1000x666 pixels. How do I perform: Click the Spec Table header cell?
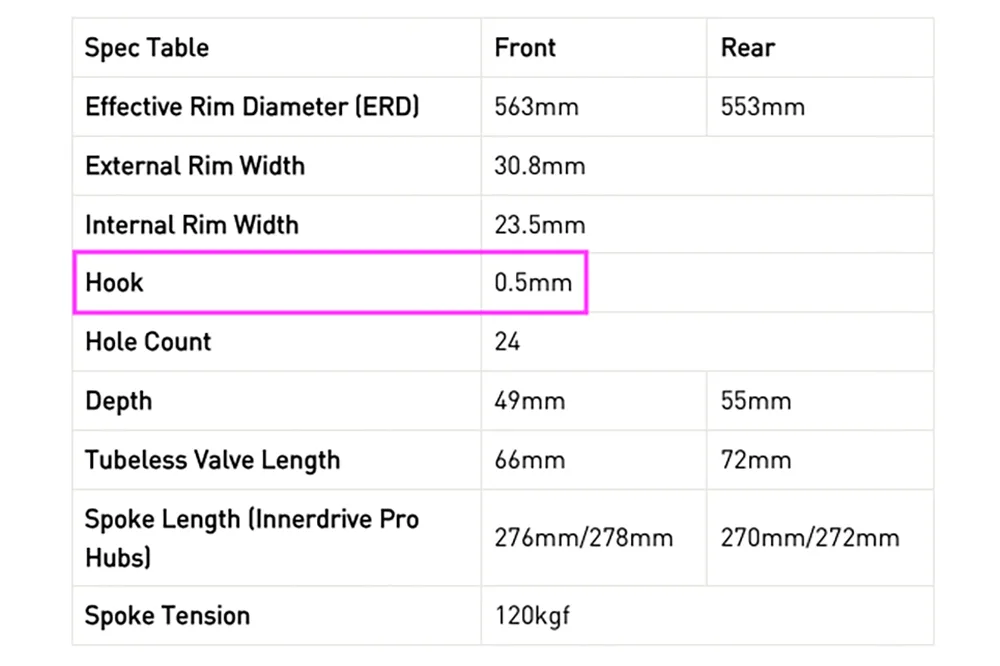(x=147, y=48)
